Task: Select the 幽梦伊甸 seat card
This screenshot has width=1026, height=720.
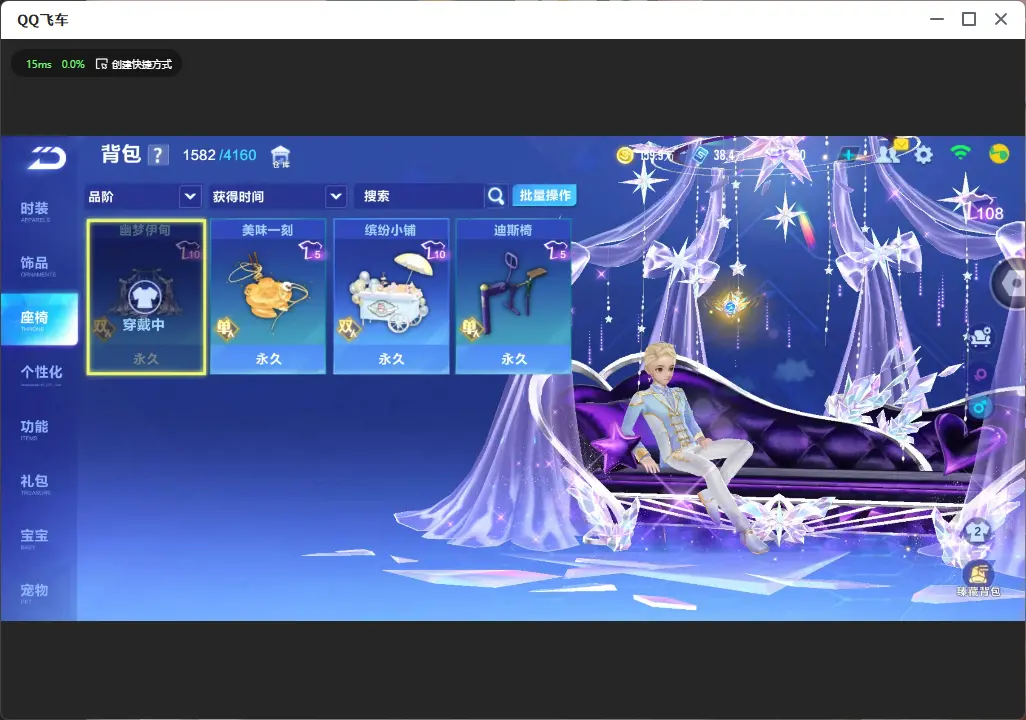Action: click(146, 297)
